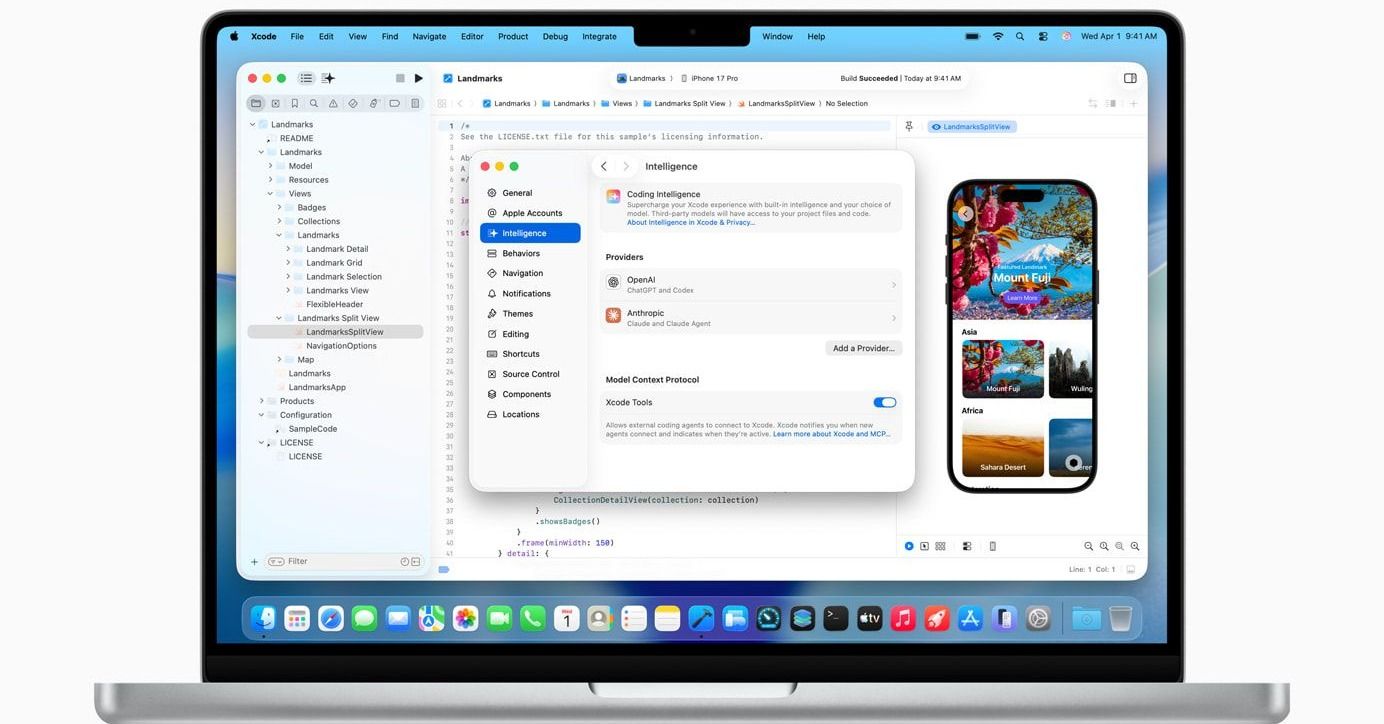Viewport: 1384px width, 724px height.
Task: Expand the Landmark Detail group
Action: (x=288, y=249)
